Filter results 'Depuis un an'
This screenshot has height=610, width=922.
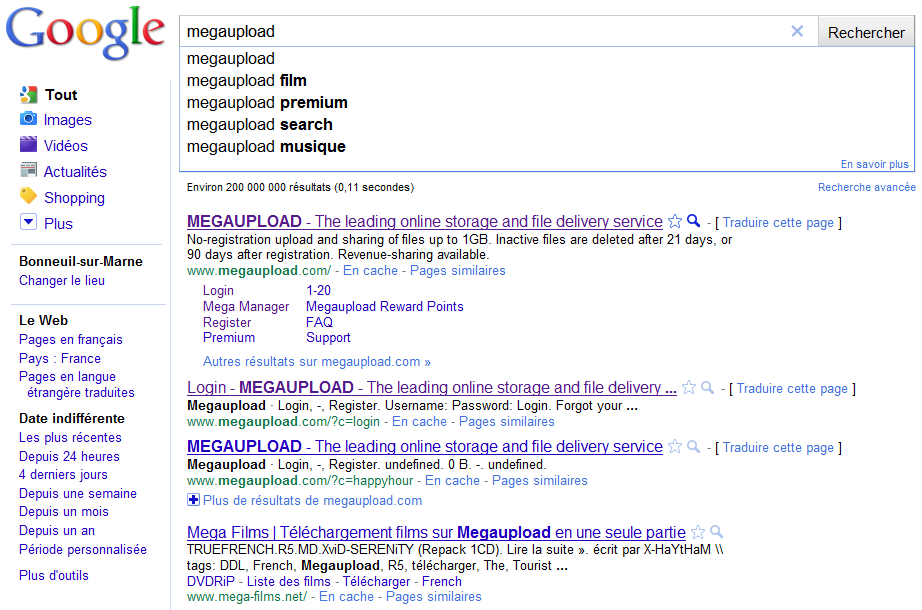pos(56,531)
